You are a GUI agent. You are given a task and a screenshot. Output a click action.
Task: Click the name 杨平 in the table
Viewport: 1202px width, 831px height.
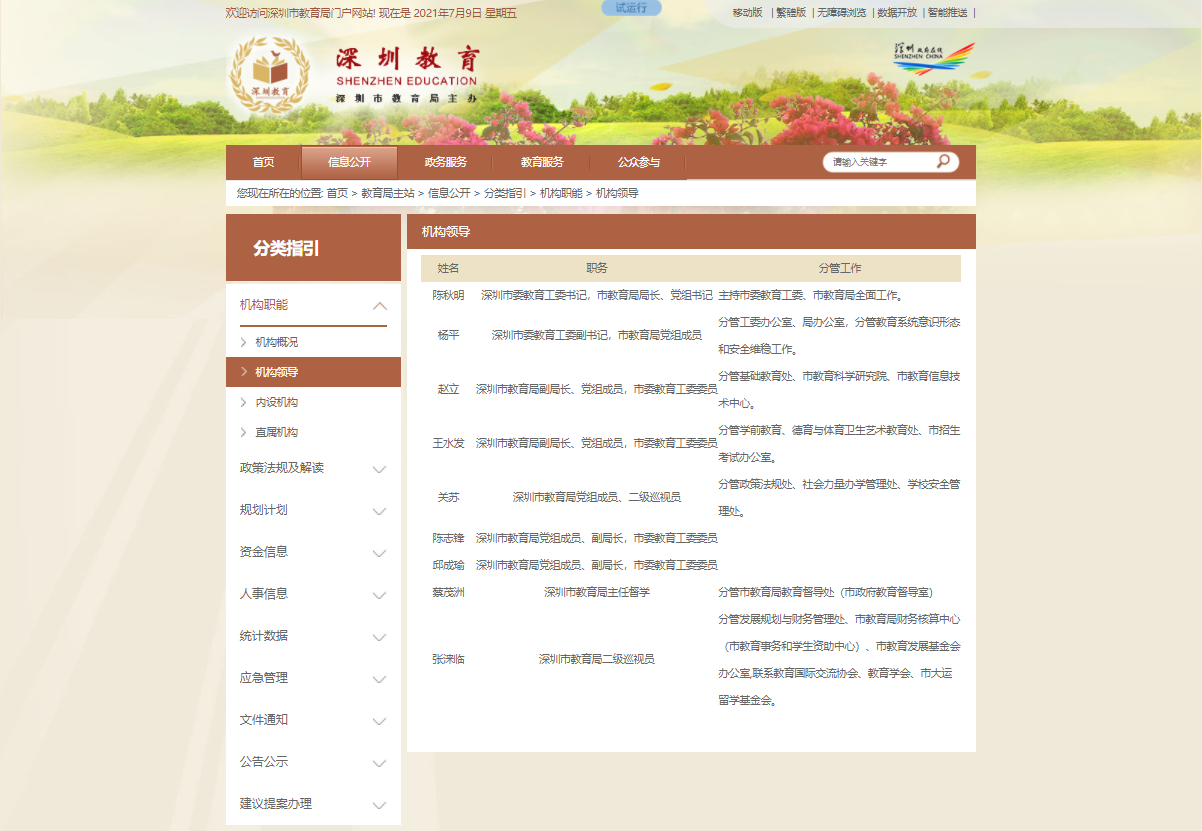point(448,335)
